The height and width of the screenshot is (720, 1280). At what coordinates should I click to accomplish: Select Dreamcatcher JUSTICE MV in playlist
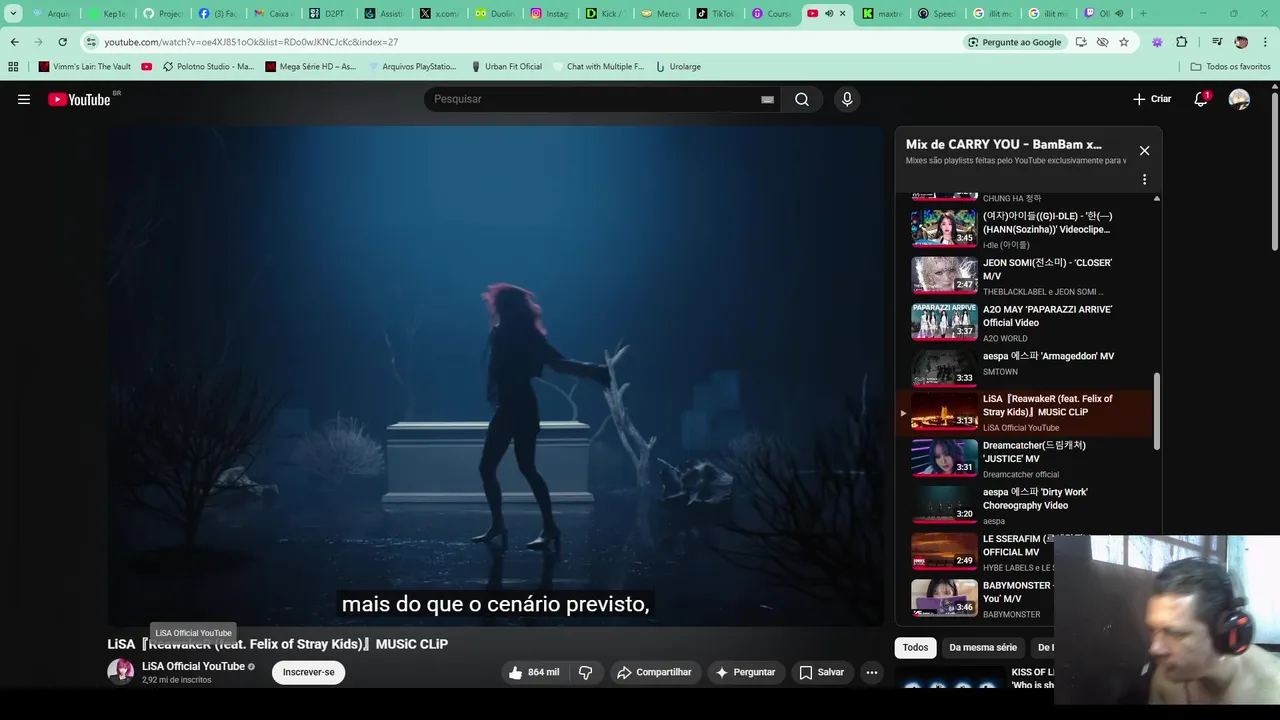944,458
